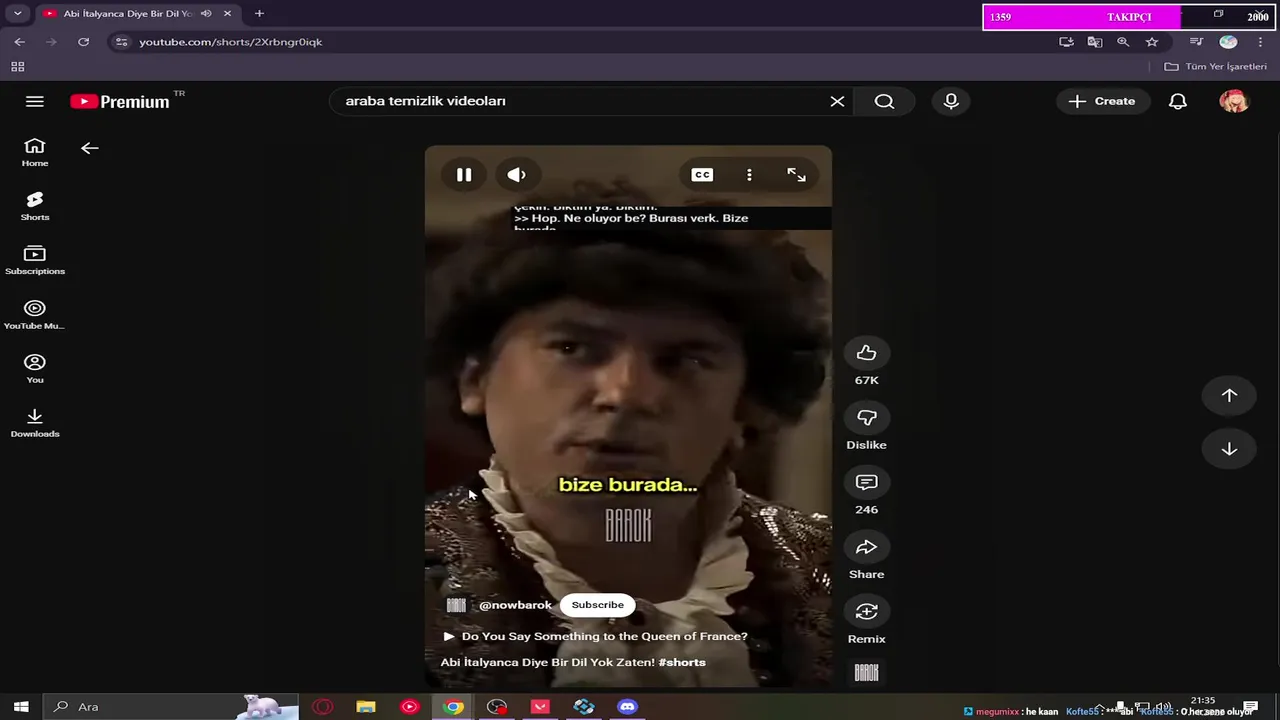The height and width of the screenshot is (720, 1280).
Task: Click the Create button
Action: pos(1102,101)
